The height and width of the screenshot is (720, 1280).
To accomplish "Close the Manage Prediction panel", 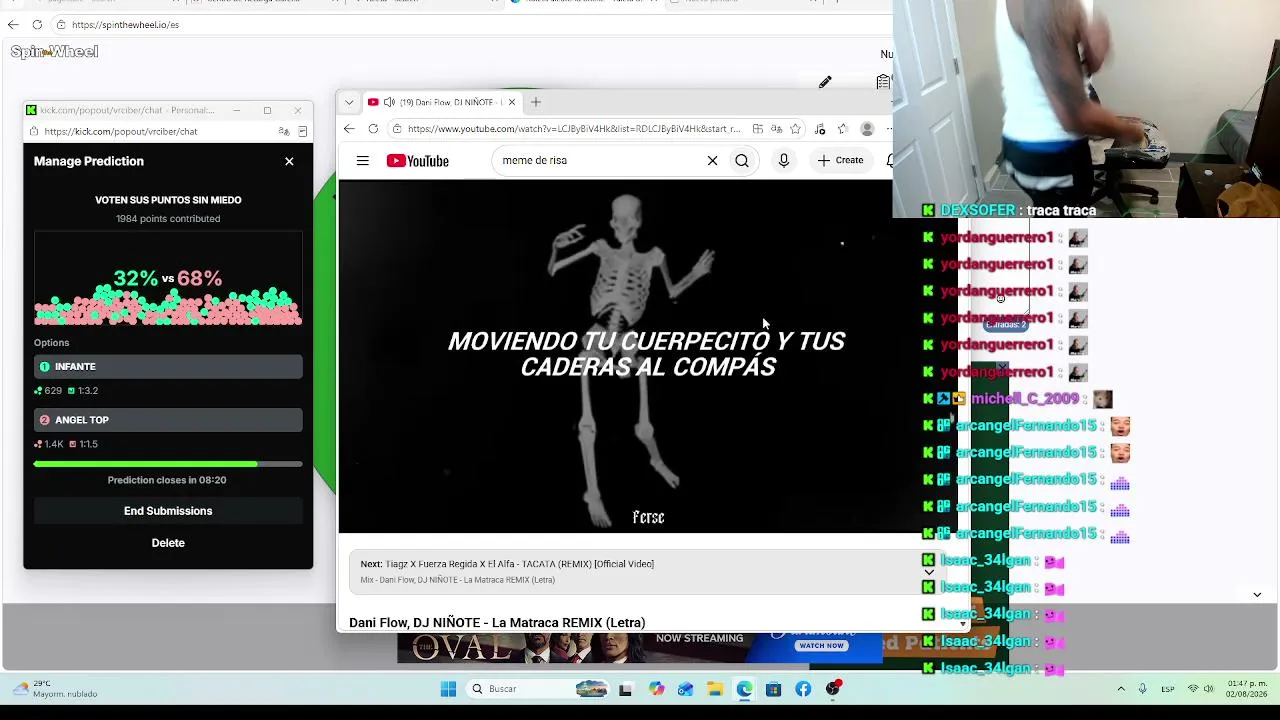I will tap(289, 161).
